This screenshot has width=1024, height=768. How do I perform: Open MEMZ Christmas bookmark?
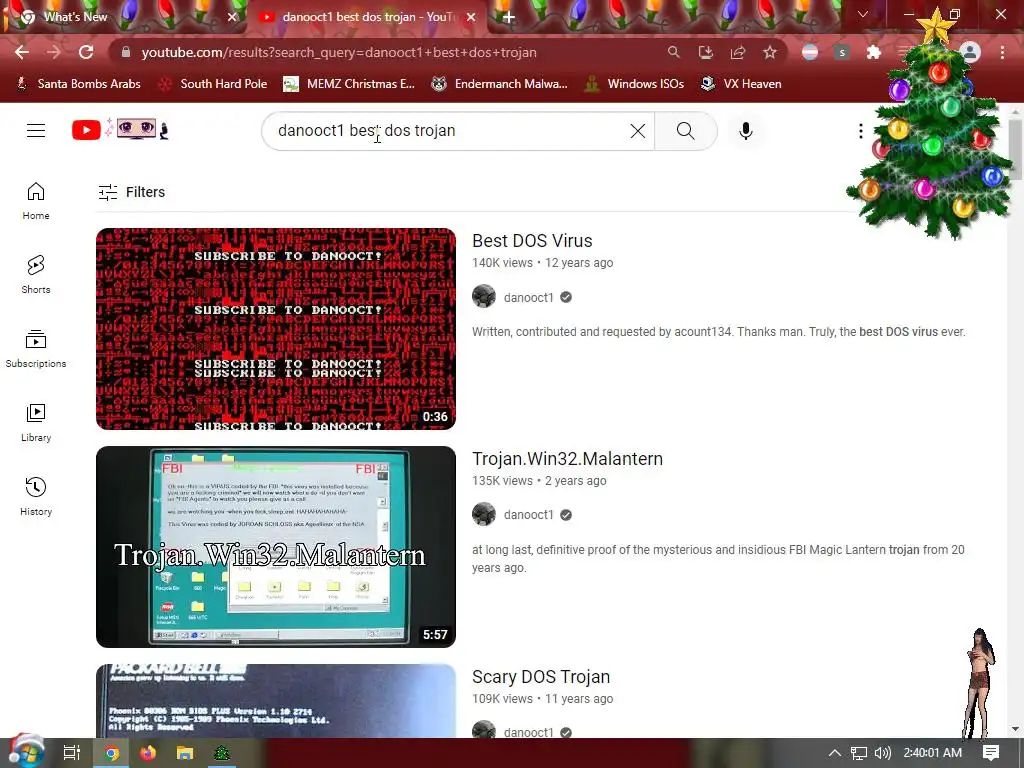349,84
